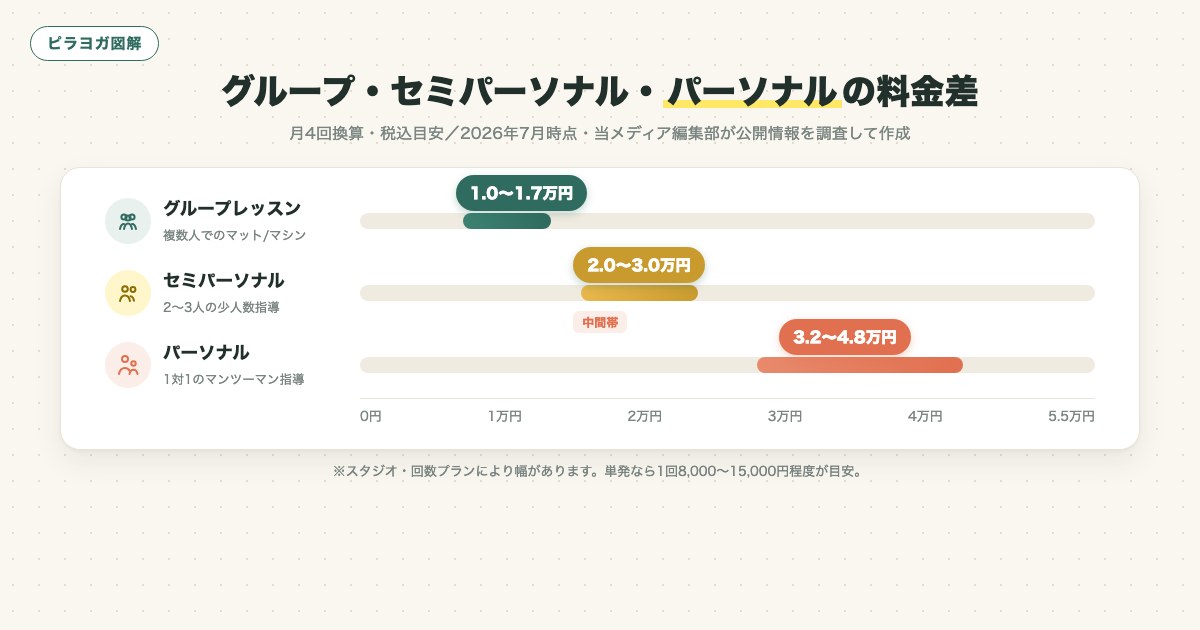Select the 1.0〜1.7万円 price bubble

point(521,193)
